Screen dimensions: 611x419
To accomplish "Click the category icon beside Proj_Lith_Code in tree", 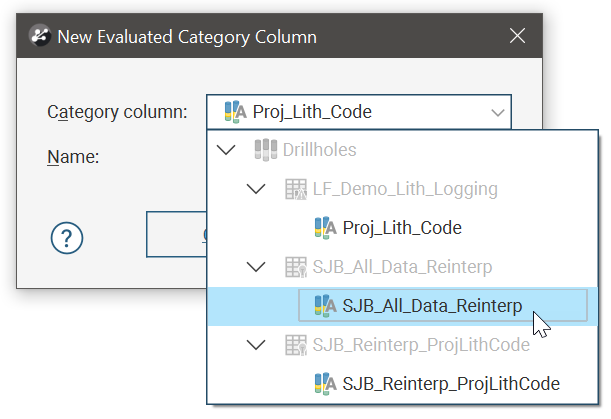I will 325,228.
